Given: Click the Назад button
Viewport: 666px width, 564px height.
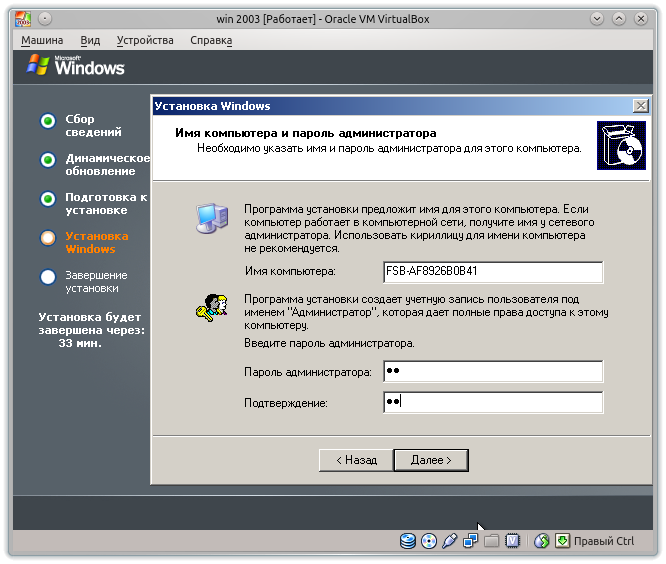Looking at the screenshot, I should [x=356, y=460].
